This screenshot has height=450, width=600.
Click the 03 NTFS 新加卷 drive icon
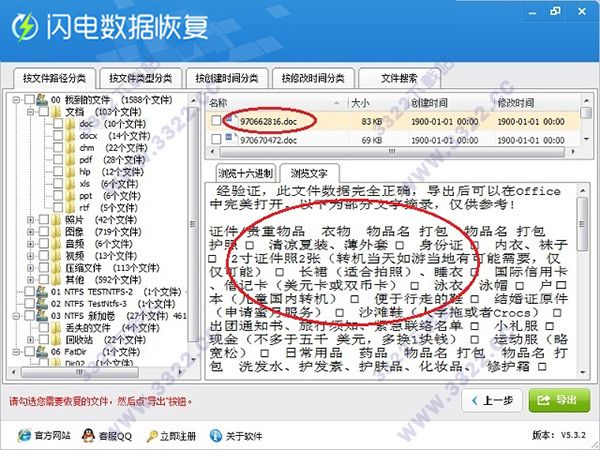42,316
